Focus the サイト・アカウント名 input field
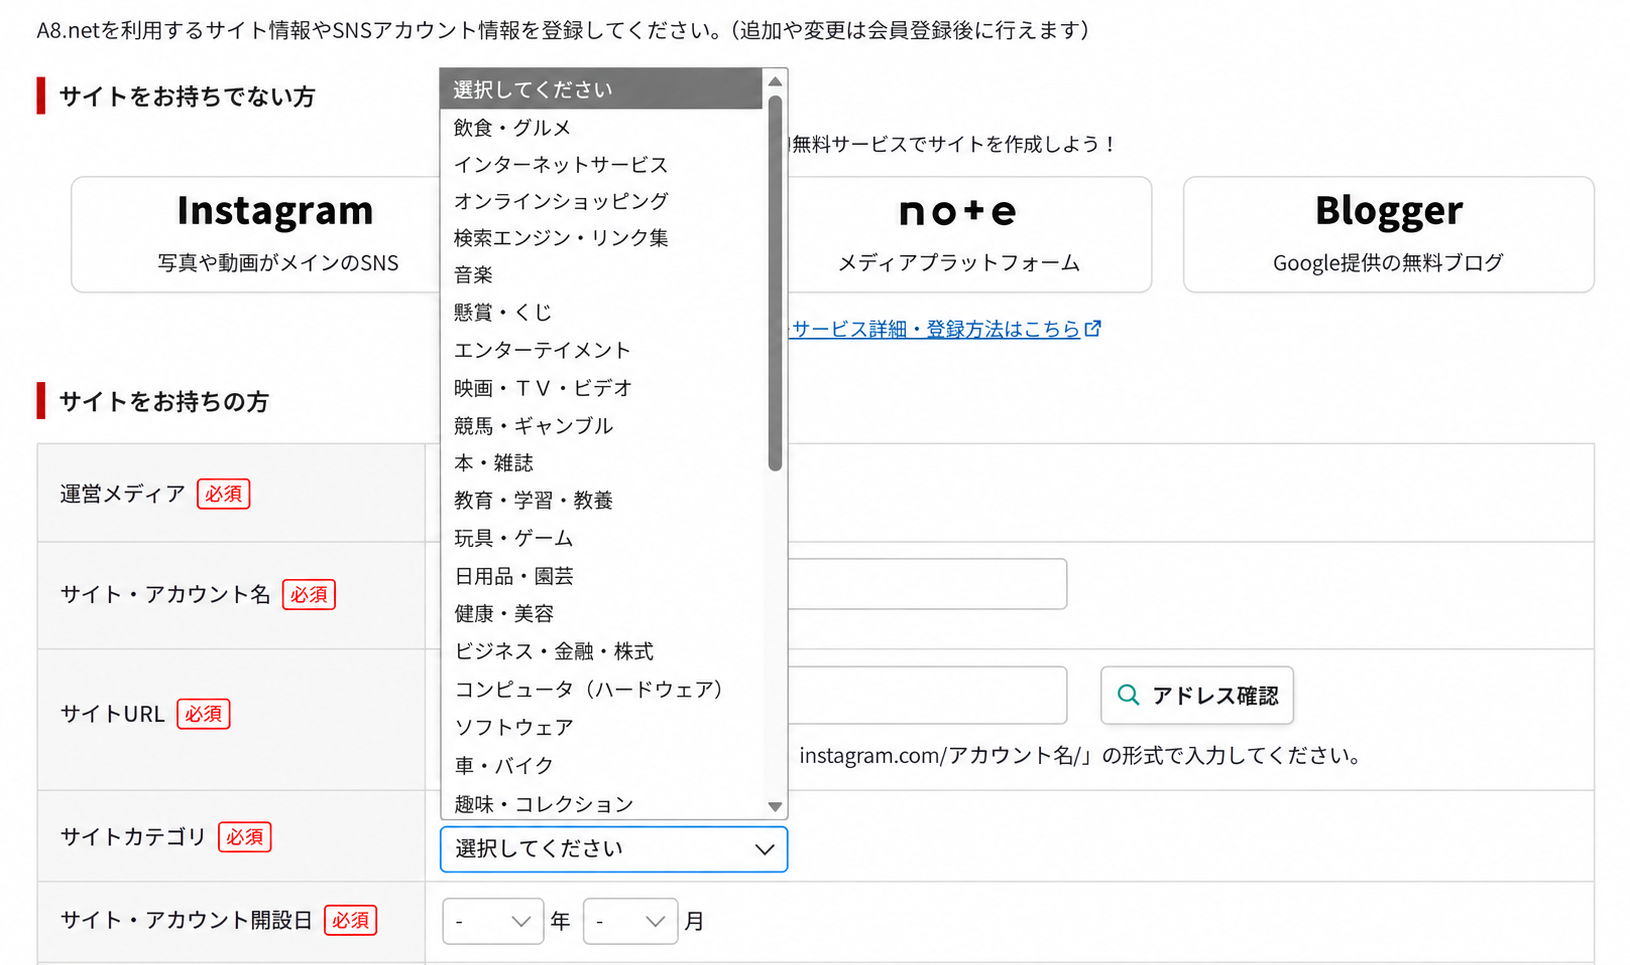 [927, 584]
